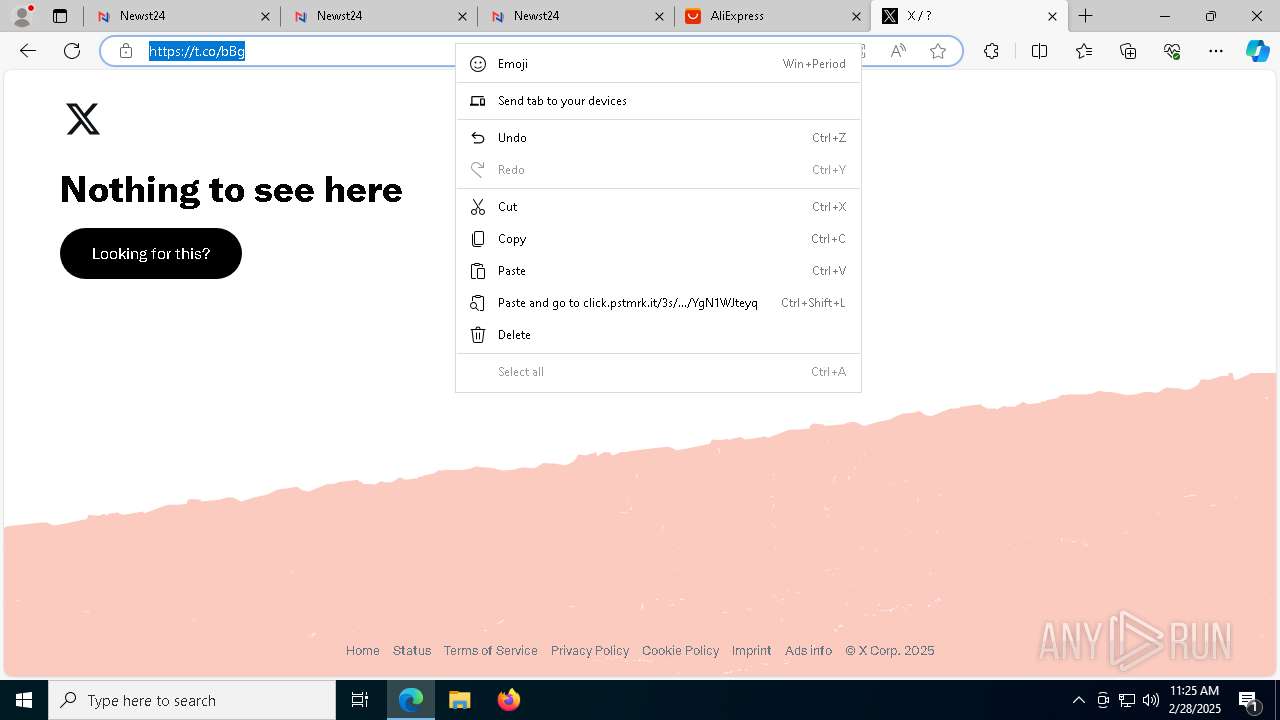This screenshot has height=720, width=1280.
Task: Open the Favorites list icon
Action: 1084,51
